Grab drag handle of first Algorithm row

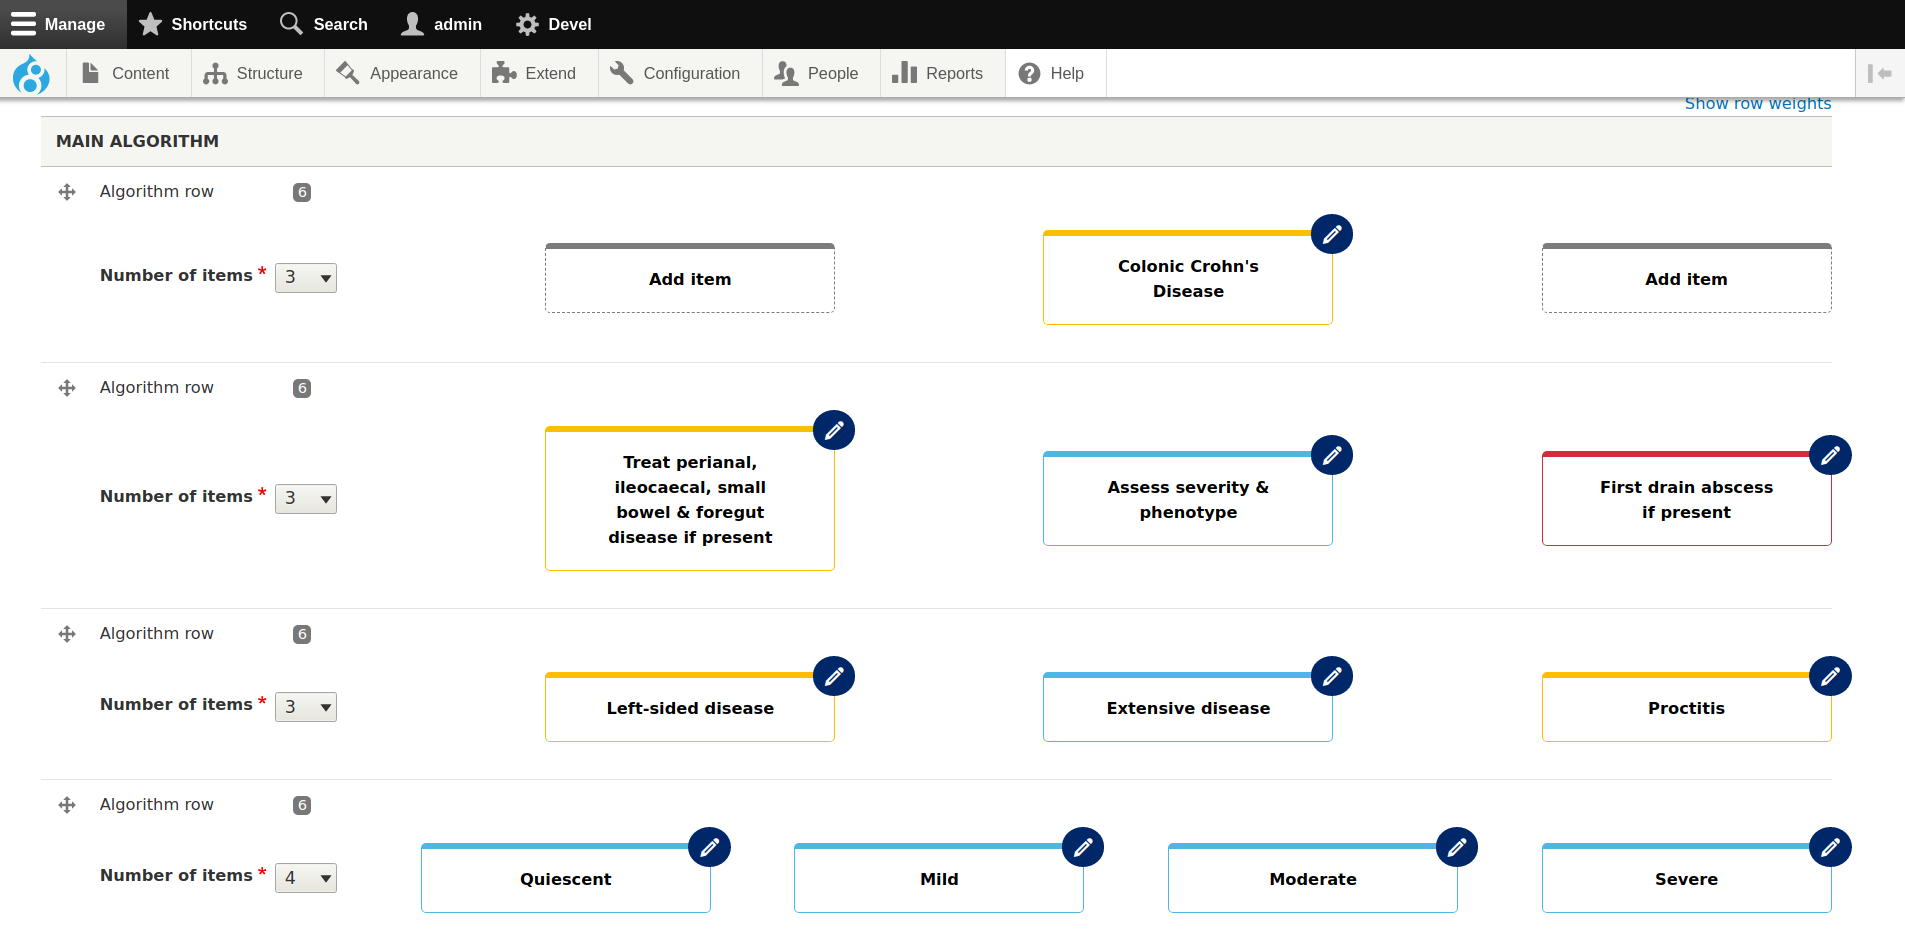[67, 192]
